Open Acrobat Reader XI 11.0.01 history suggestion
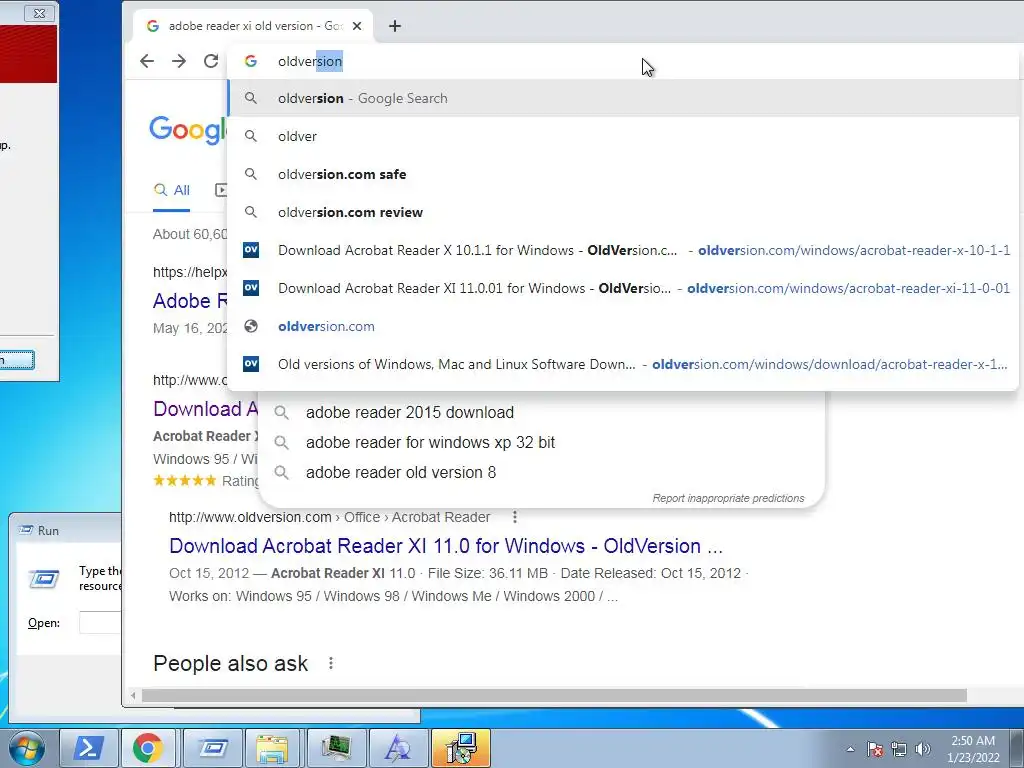 click(624, 288)
